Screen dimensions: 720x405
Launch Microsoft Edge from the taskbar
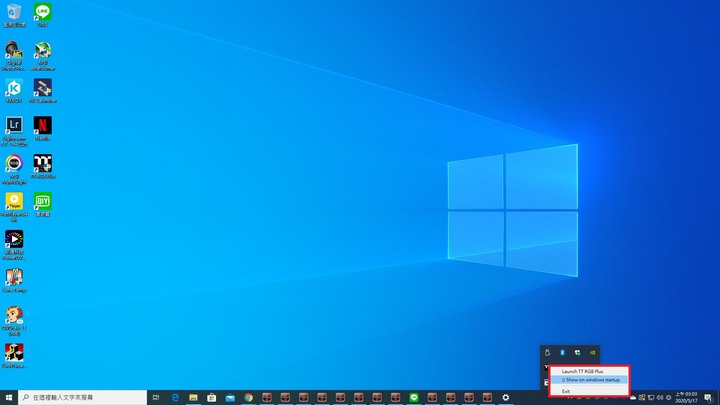click(x=175, y=397)
